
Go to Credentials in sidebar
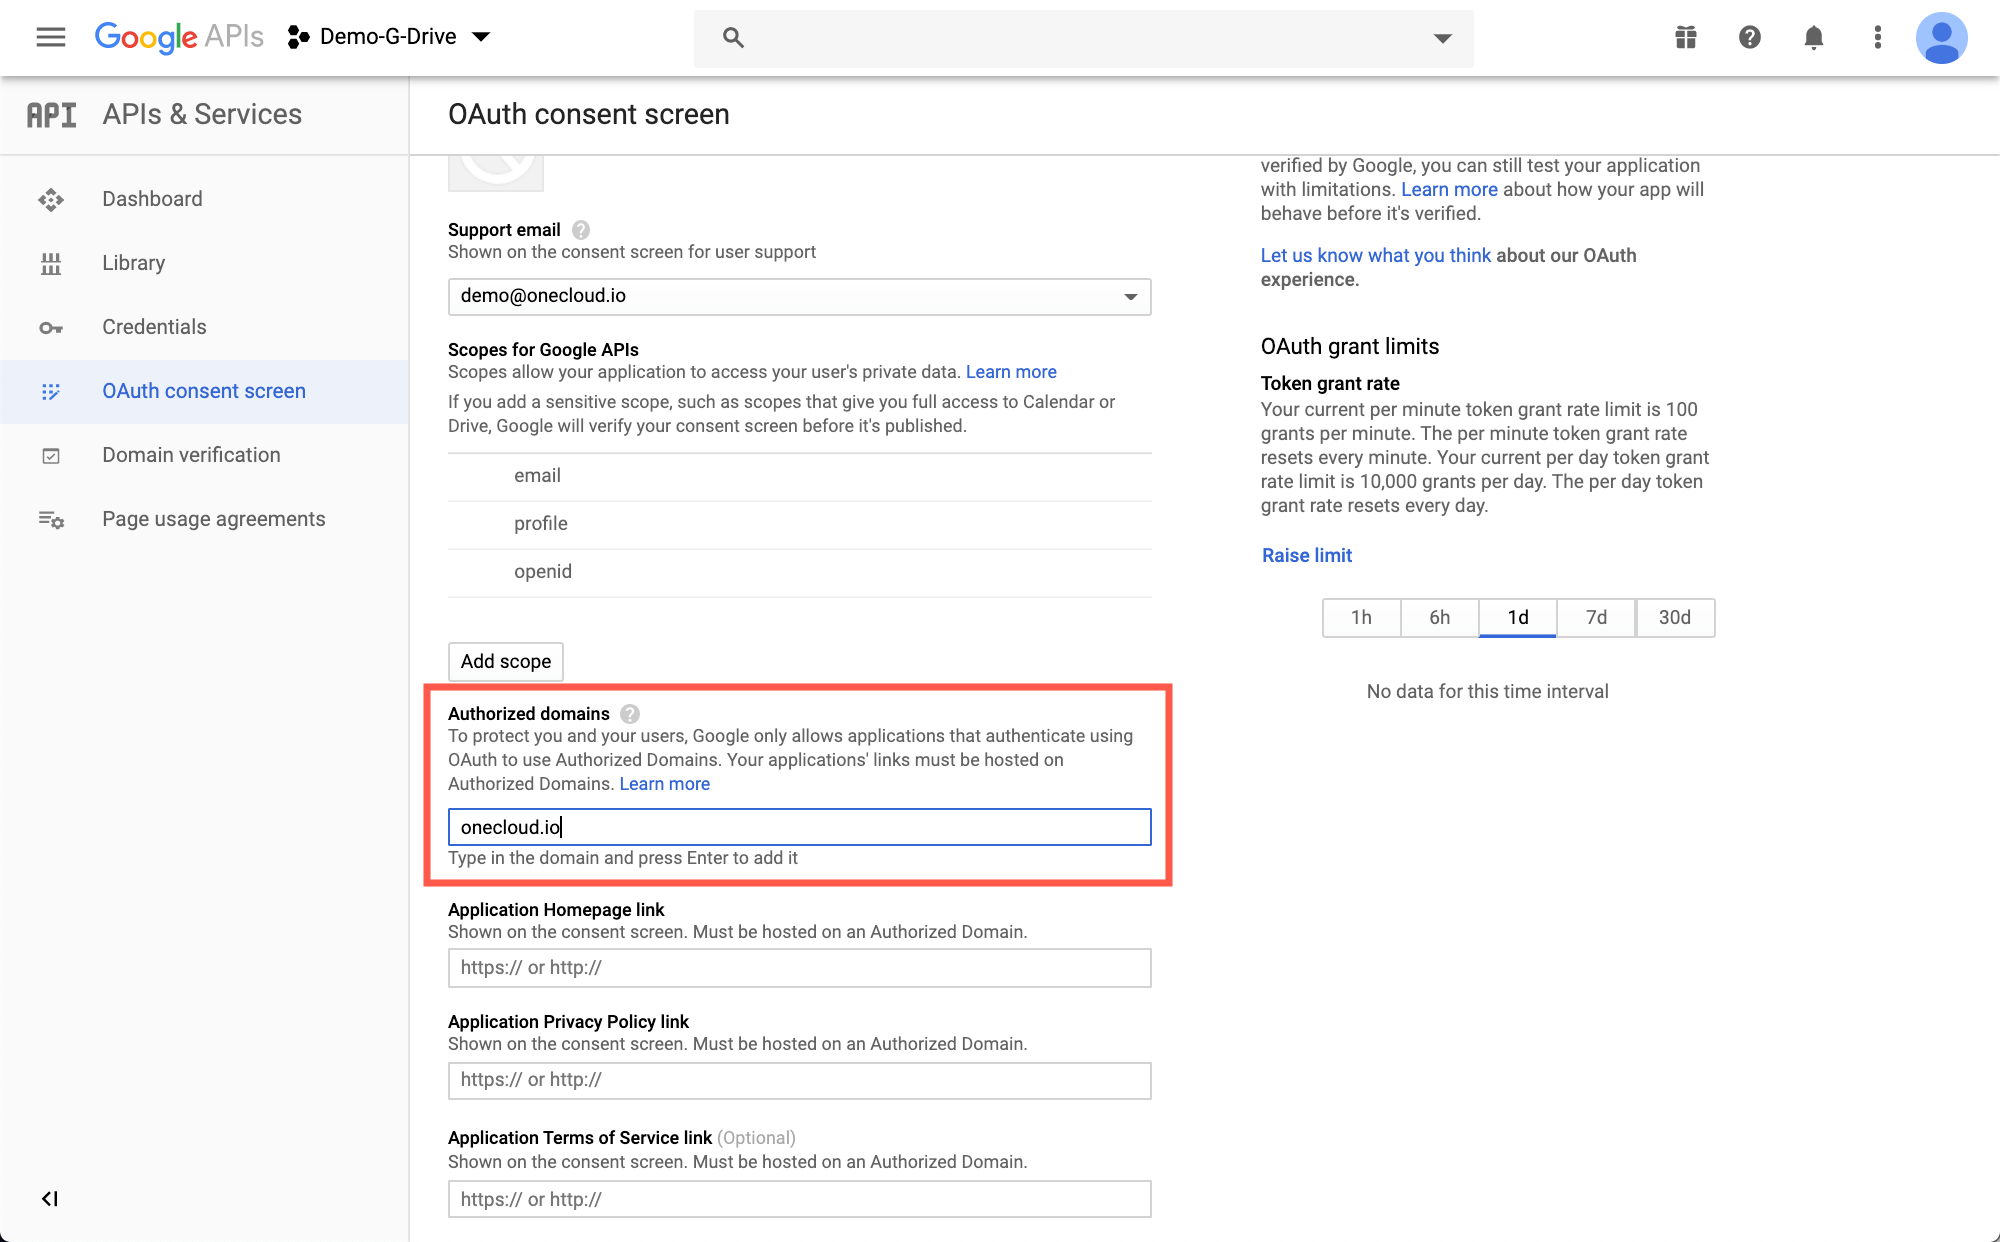pos(154,327)
